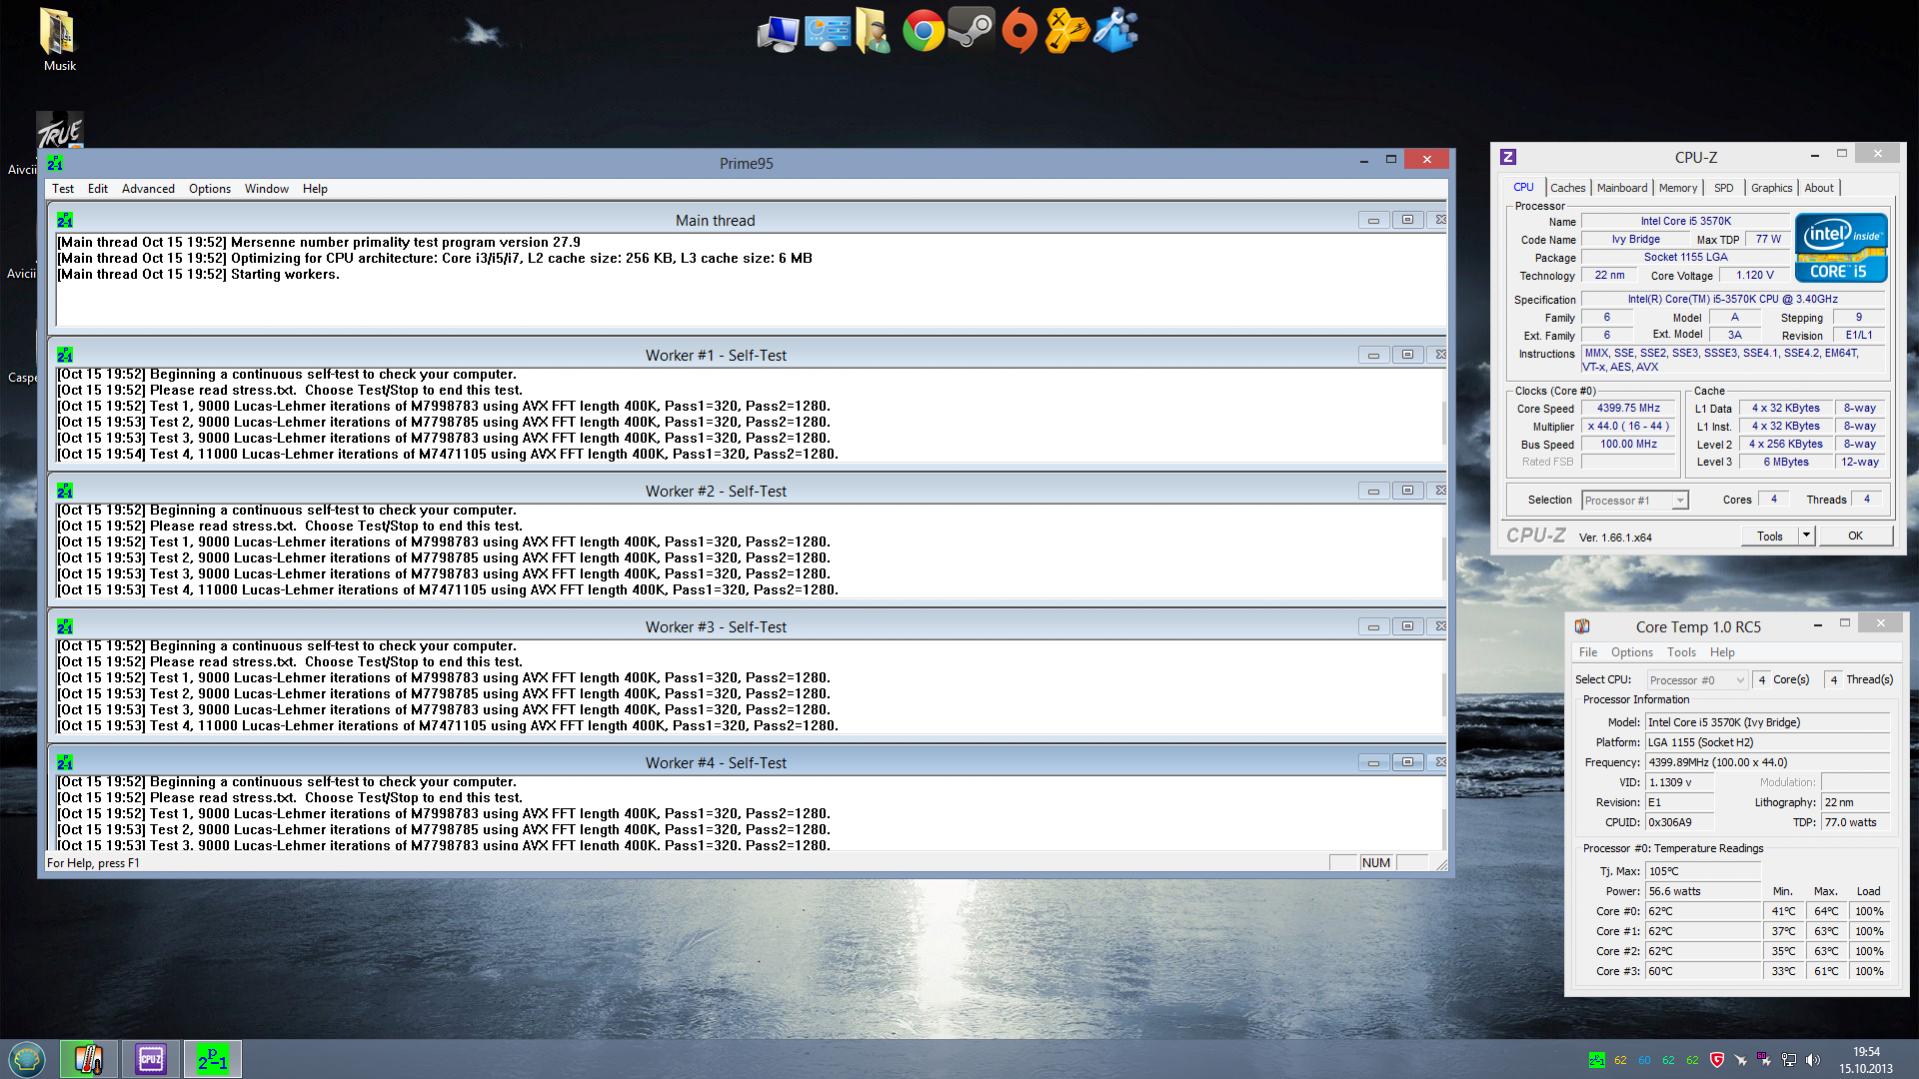Switch to CPU-Z on the taskbar
Screen dimensions: 1919x1079
(150, 1059)
